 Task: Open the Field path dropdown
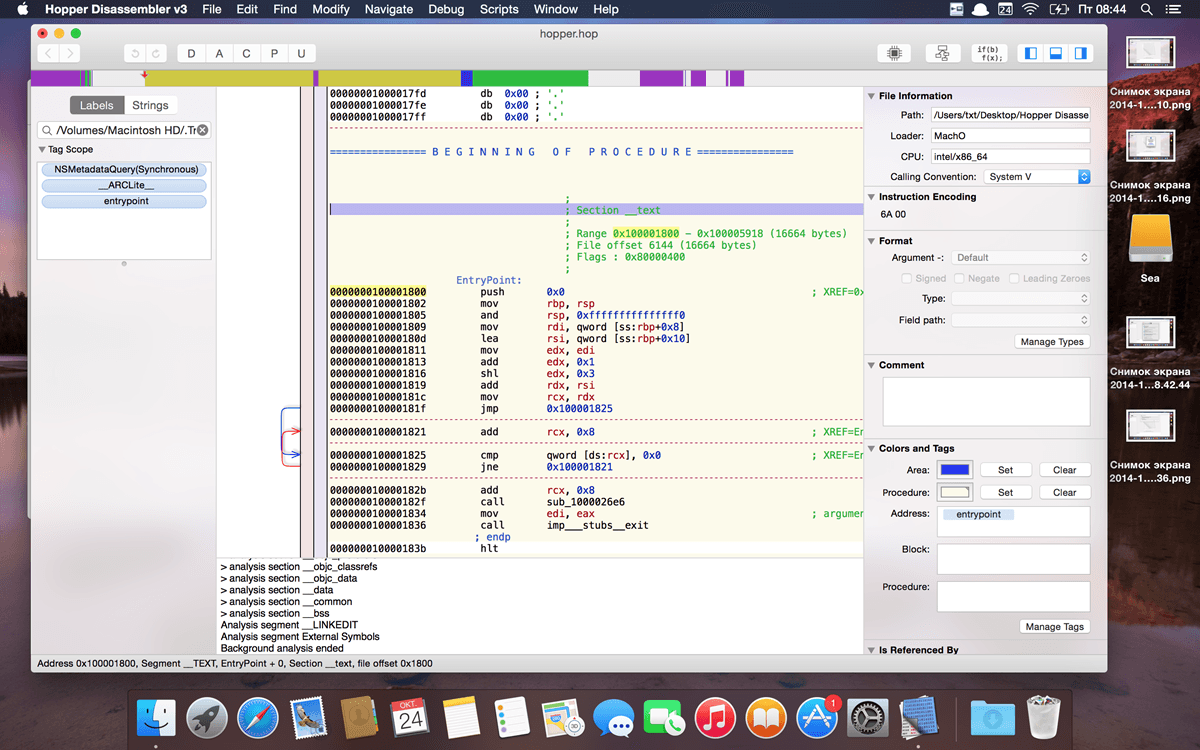click(1020, 320)
